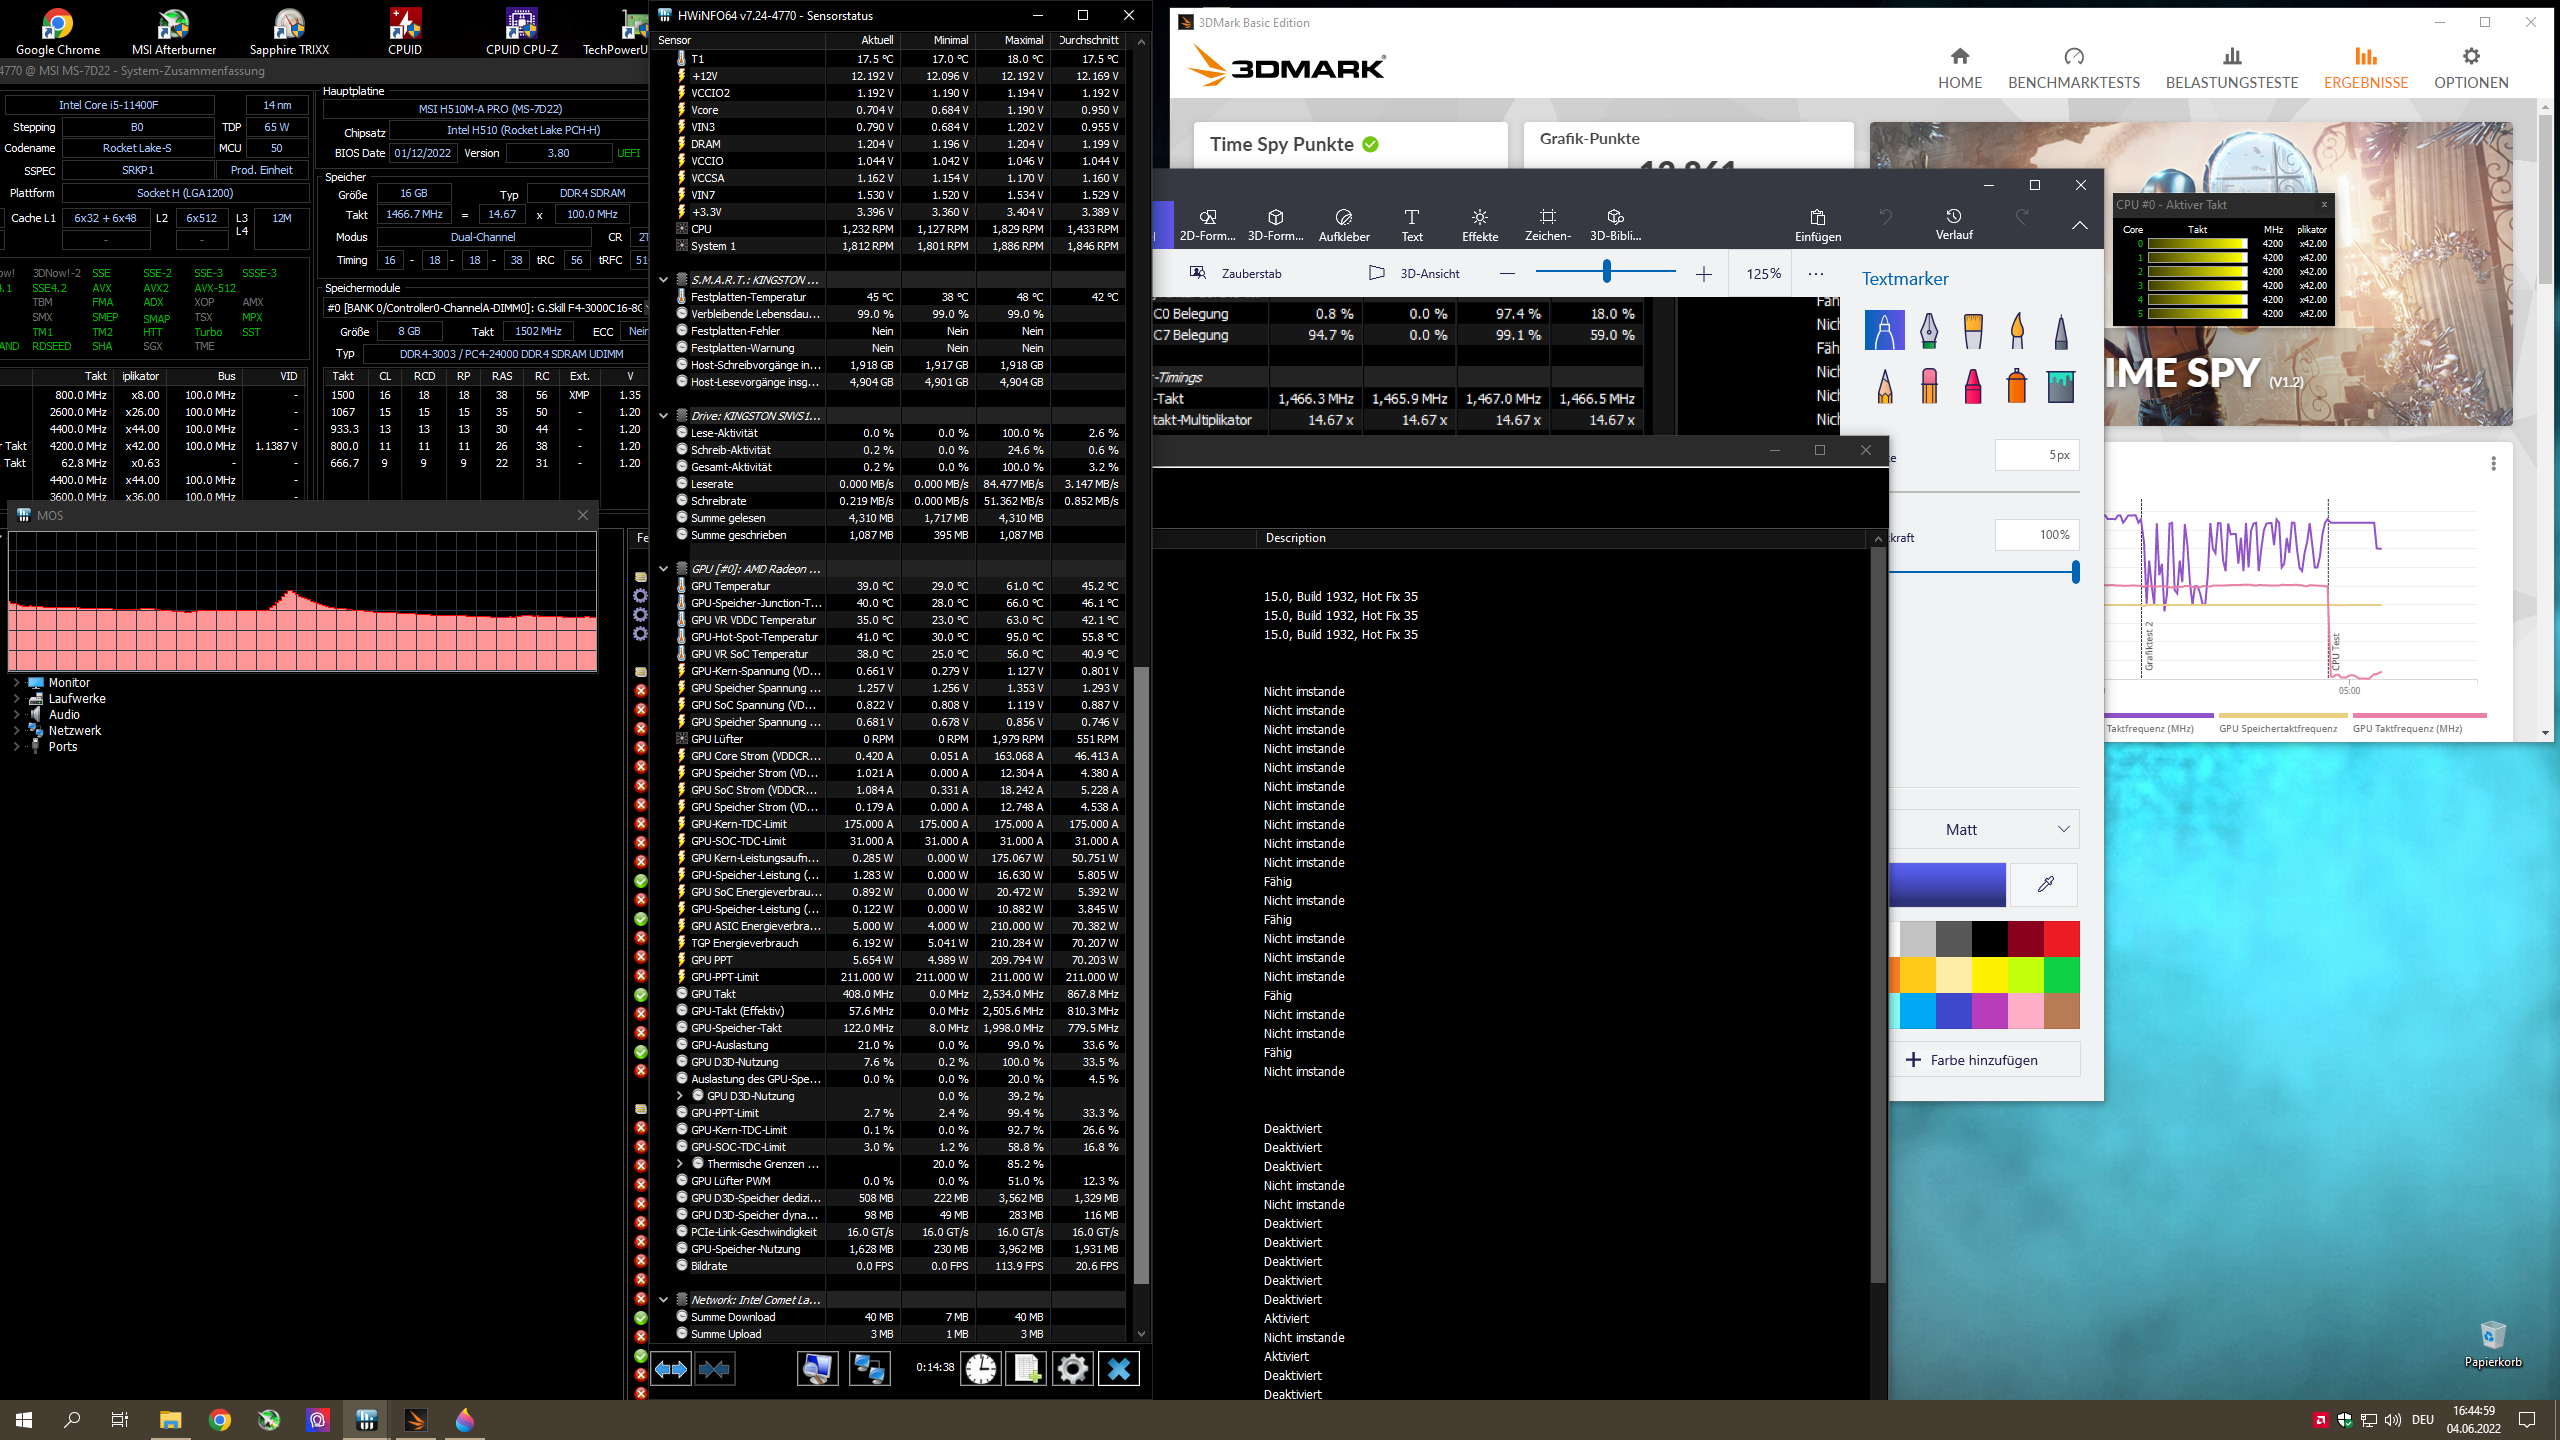Expand the Netzwerk tree node
This screenshot has width=2560, height=1440.
pyautogui.click(x=16, y=731)
